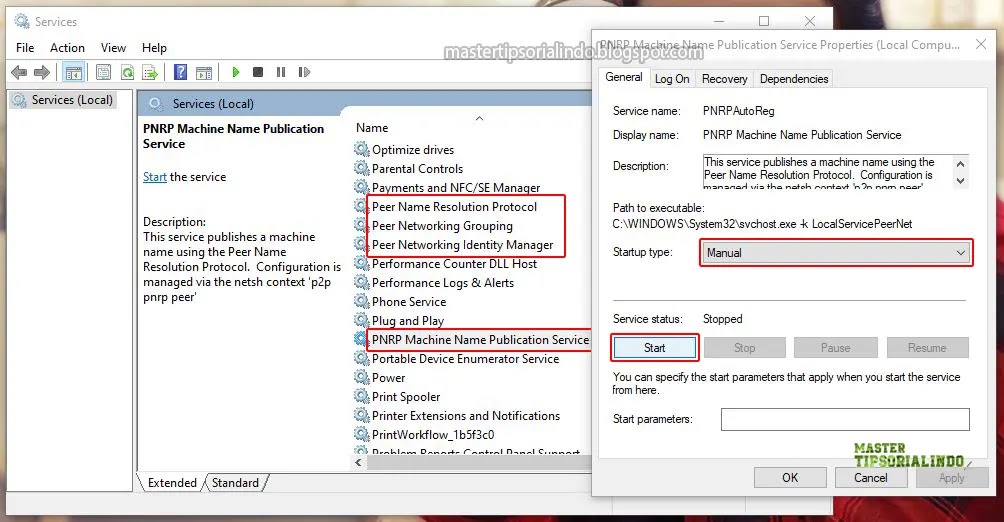This screenshot has width=1004, height=522.
Task: Click gear icon beside Power service
Action: coord(362,377)
